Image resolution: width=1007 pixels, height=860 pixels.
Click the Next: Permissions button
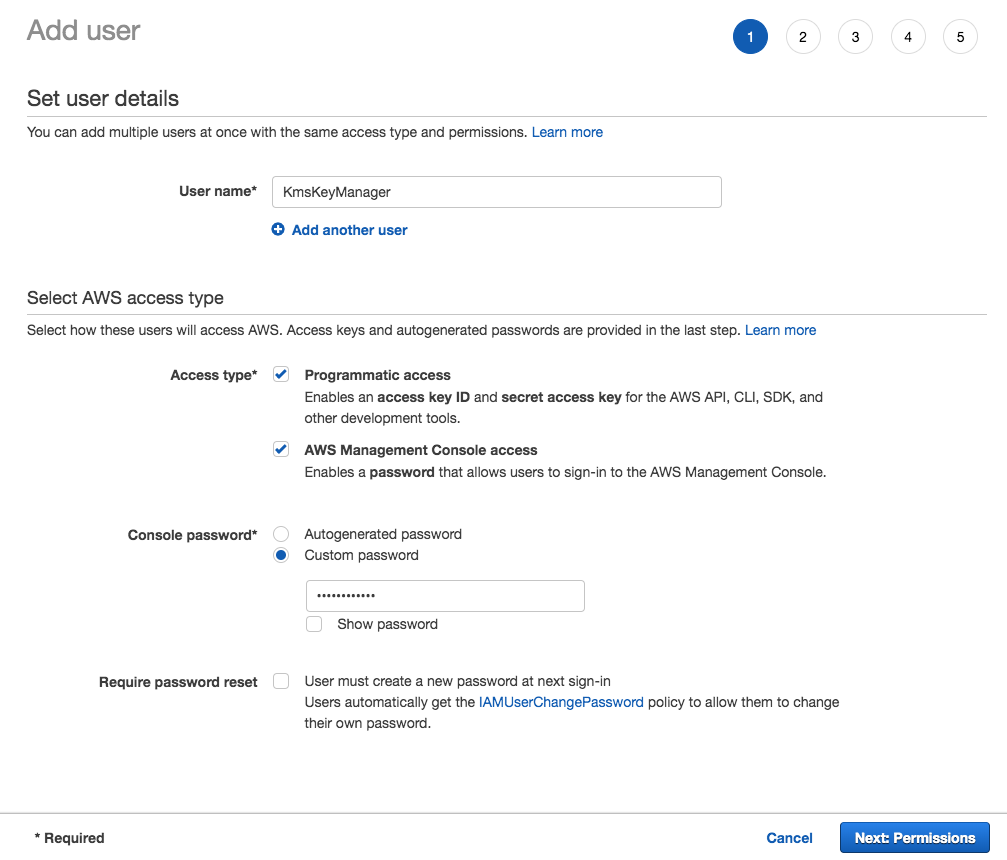[x=915, y=838]
